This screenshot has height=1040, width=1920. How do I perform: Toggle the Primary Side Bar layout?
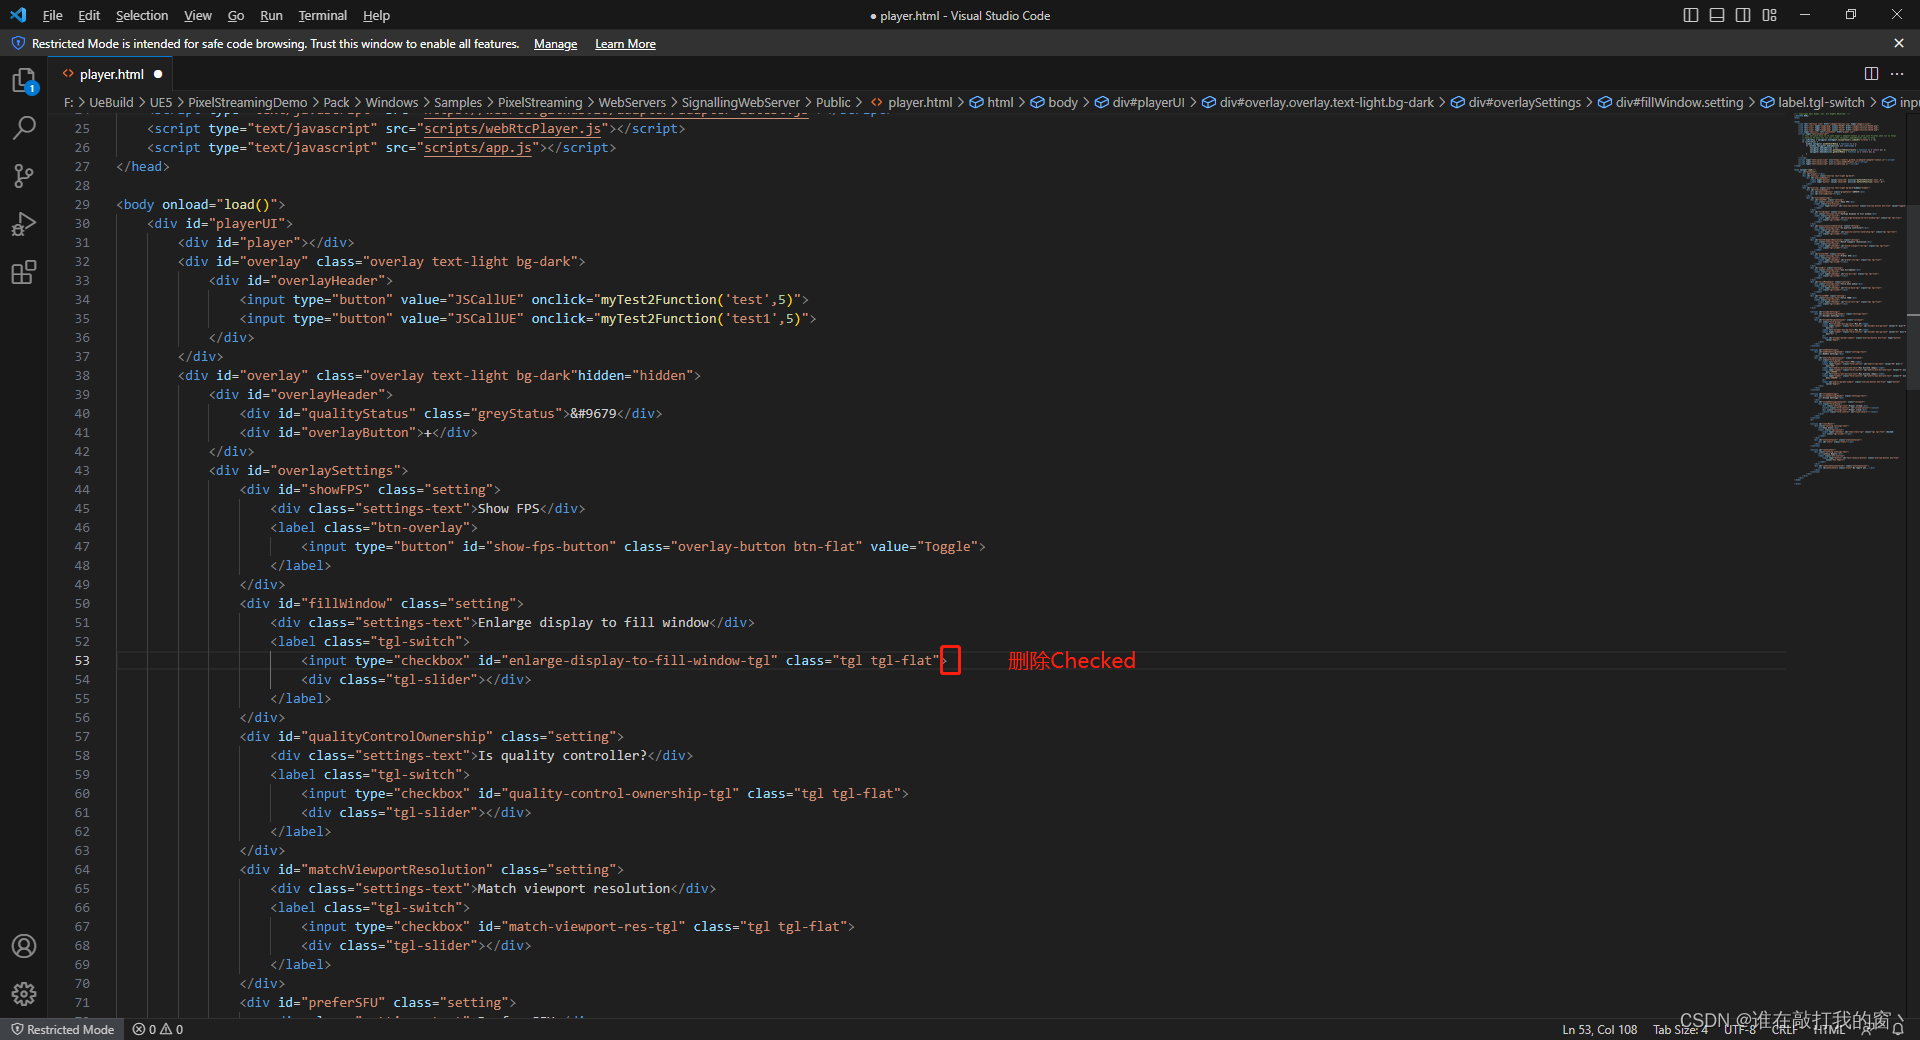[x=1691, y=15]
